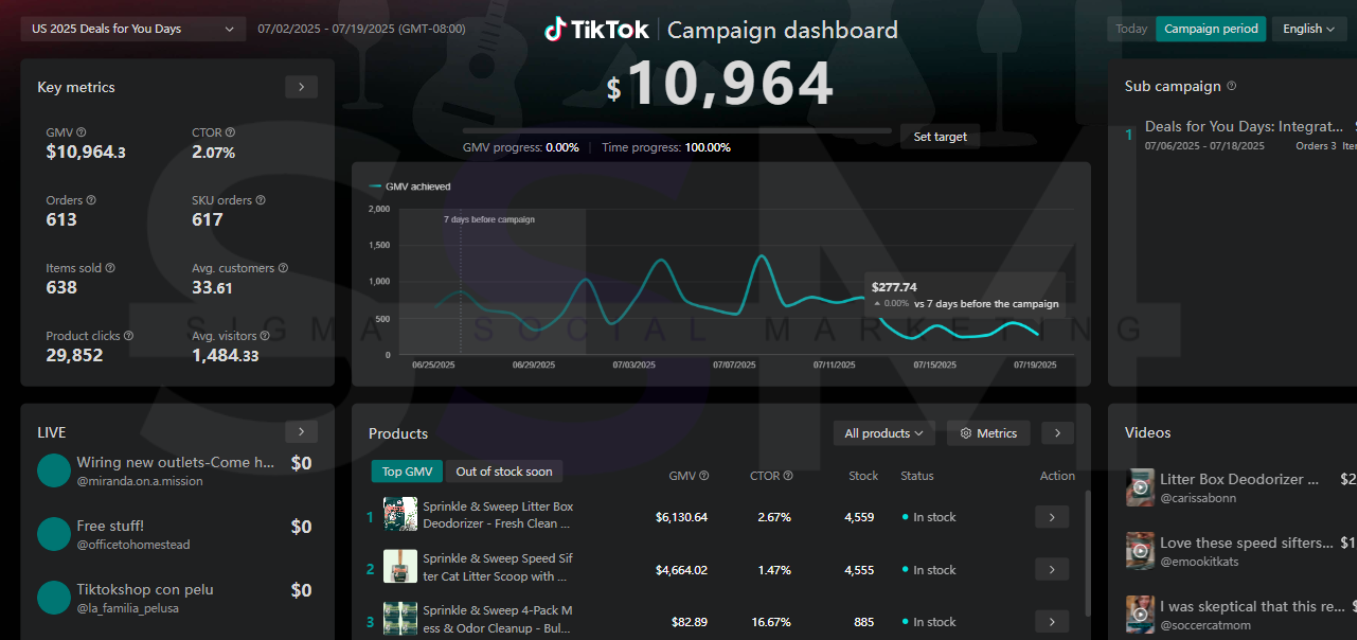
Task: Click the TikTok logo in header
Action: 597,30
